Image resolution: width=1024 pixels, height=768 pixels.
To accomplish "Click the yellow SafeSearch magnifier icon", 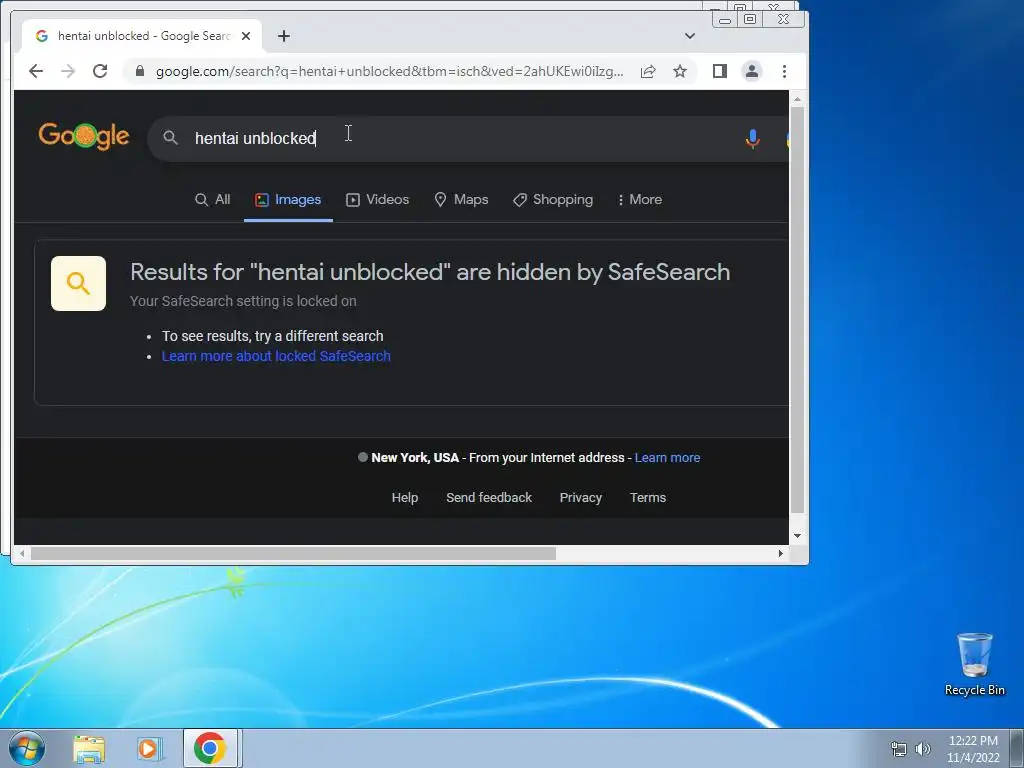I will [78, 283].
